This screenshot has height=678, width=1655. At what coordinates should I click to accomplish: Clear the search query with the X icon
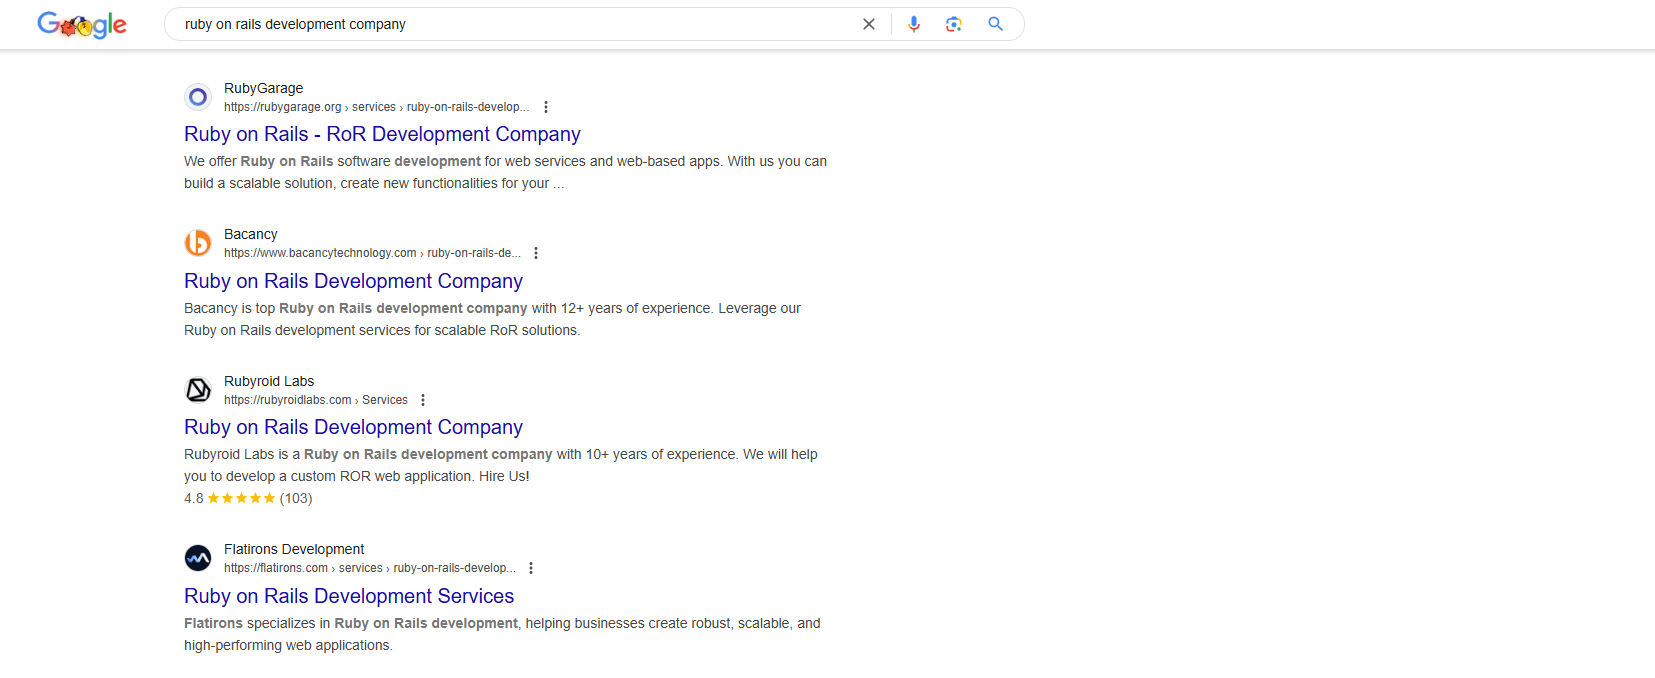coord(868,24)
